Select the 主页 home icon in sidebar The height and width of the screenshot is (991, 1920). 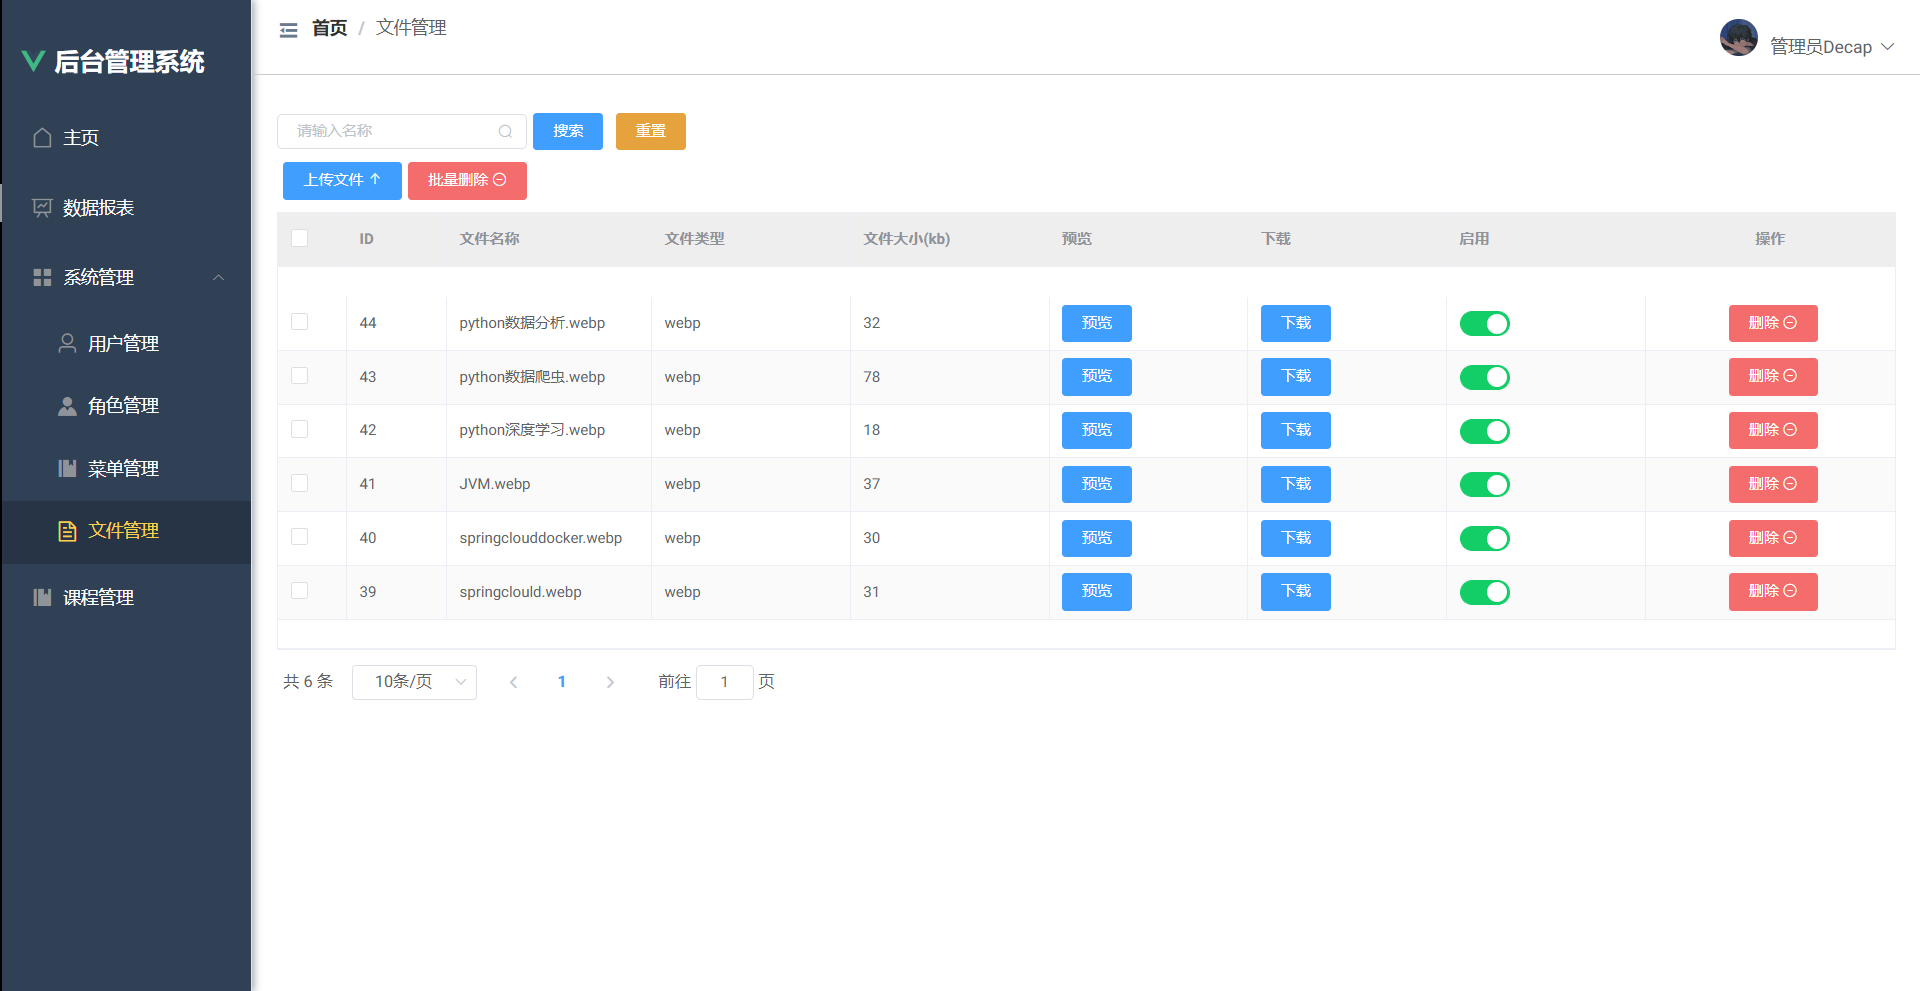click(41, 137)
